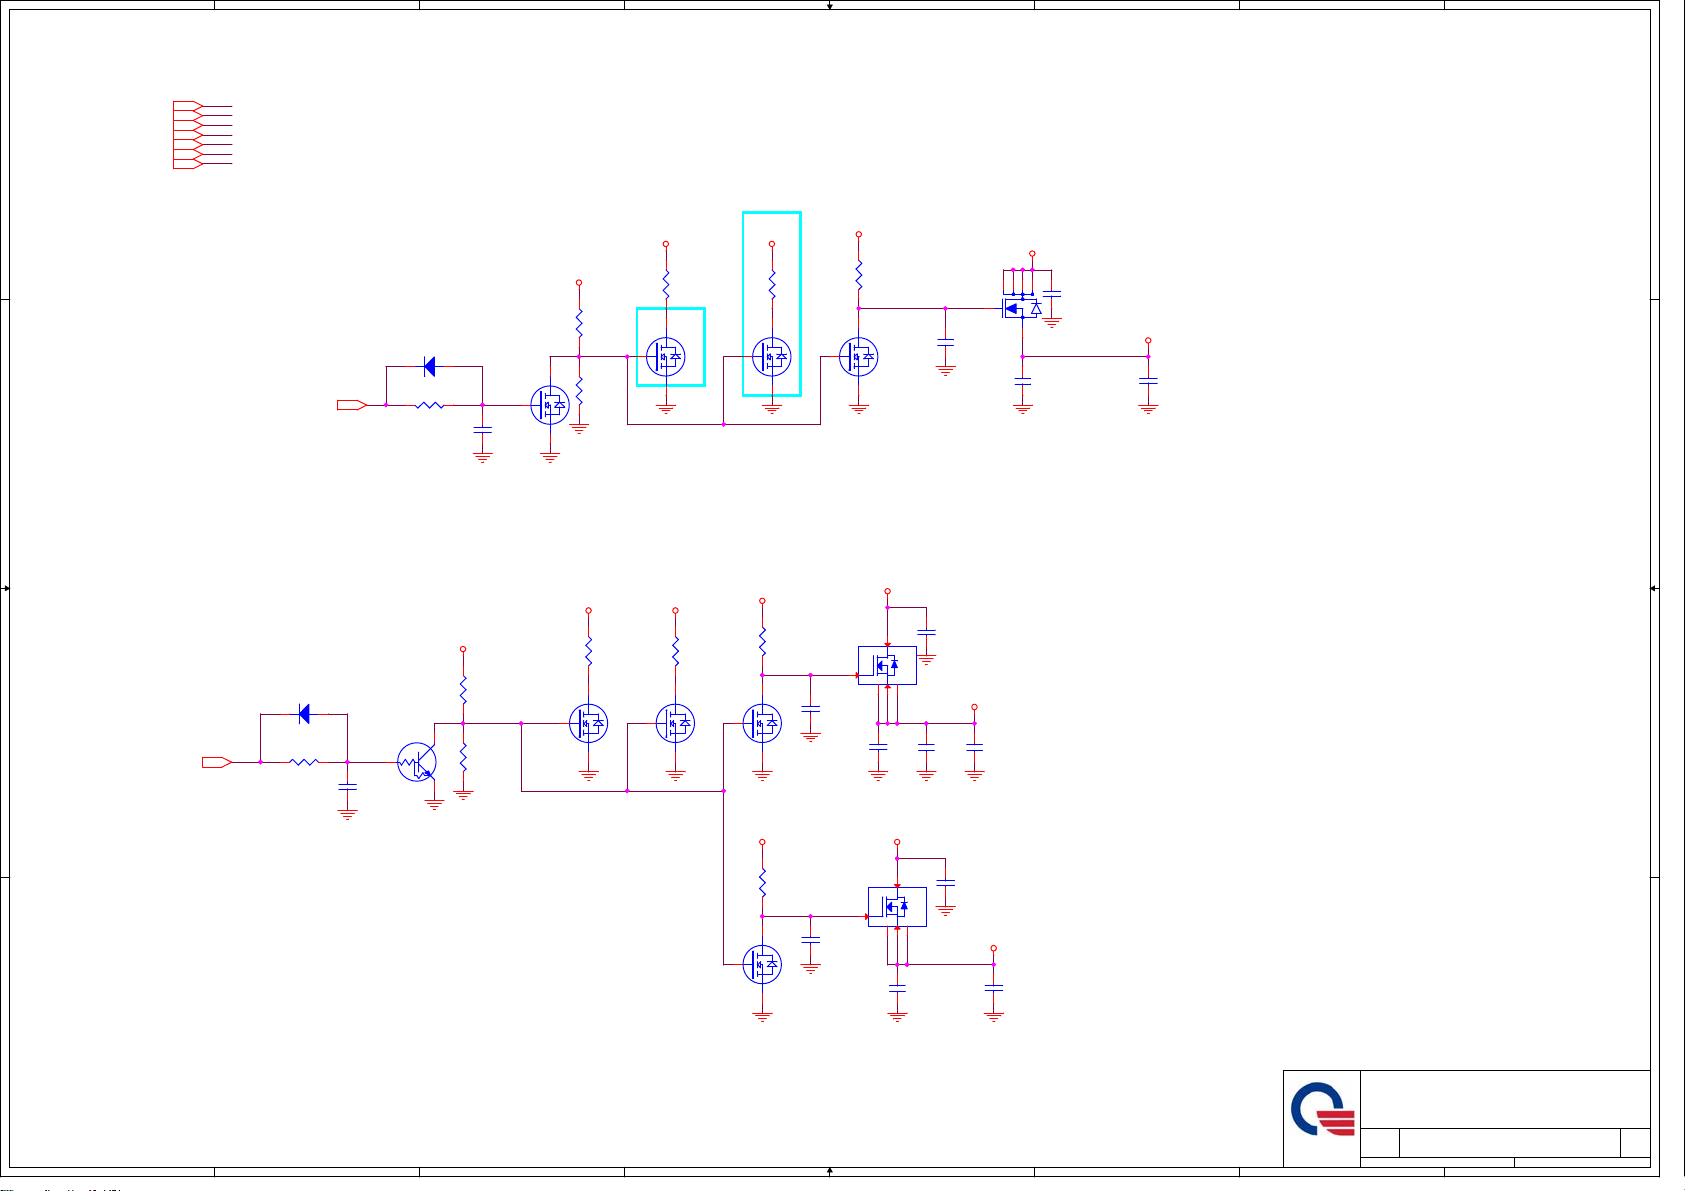Image resolution: width=1685 pixels, height=1191 pixels.
Task: Select the diode in the lower circuit
Action: click(x=304, y=714)
